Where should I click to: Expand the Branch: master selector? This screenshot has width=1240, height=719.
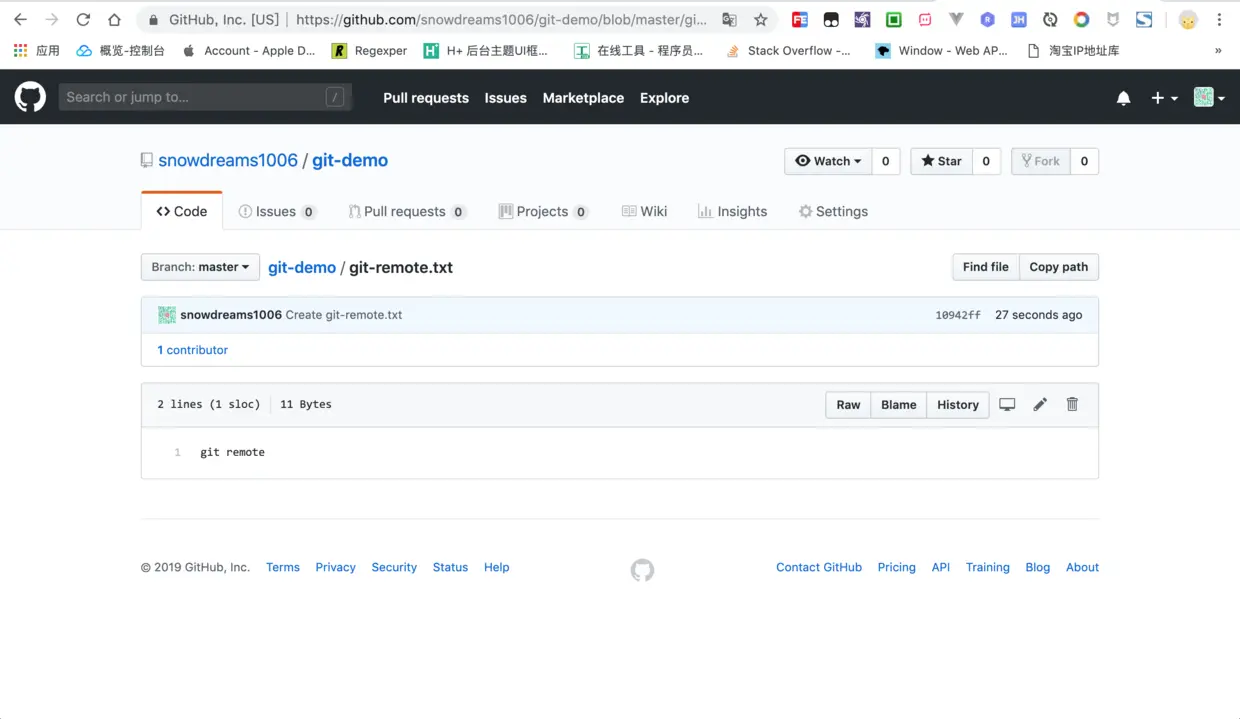(x=200, y=267)
